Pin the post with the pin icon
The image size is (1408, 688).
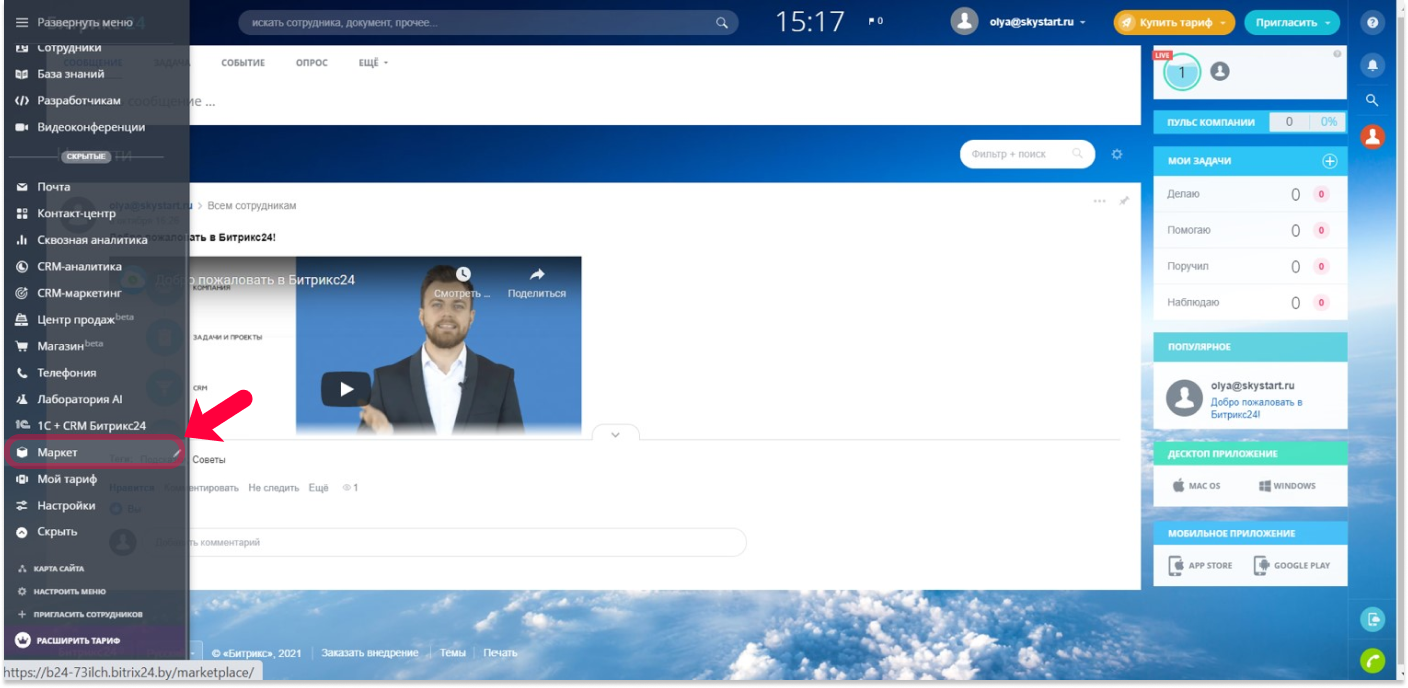tap(1124, 201)
